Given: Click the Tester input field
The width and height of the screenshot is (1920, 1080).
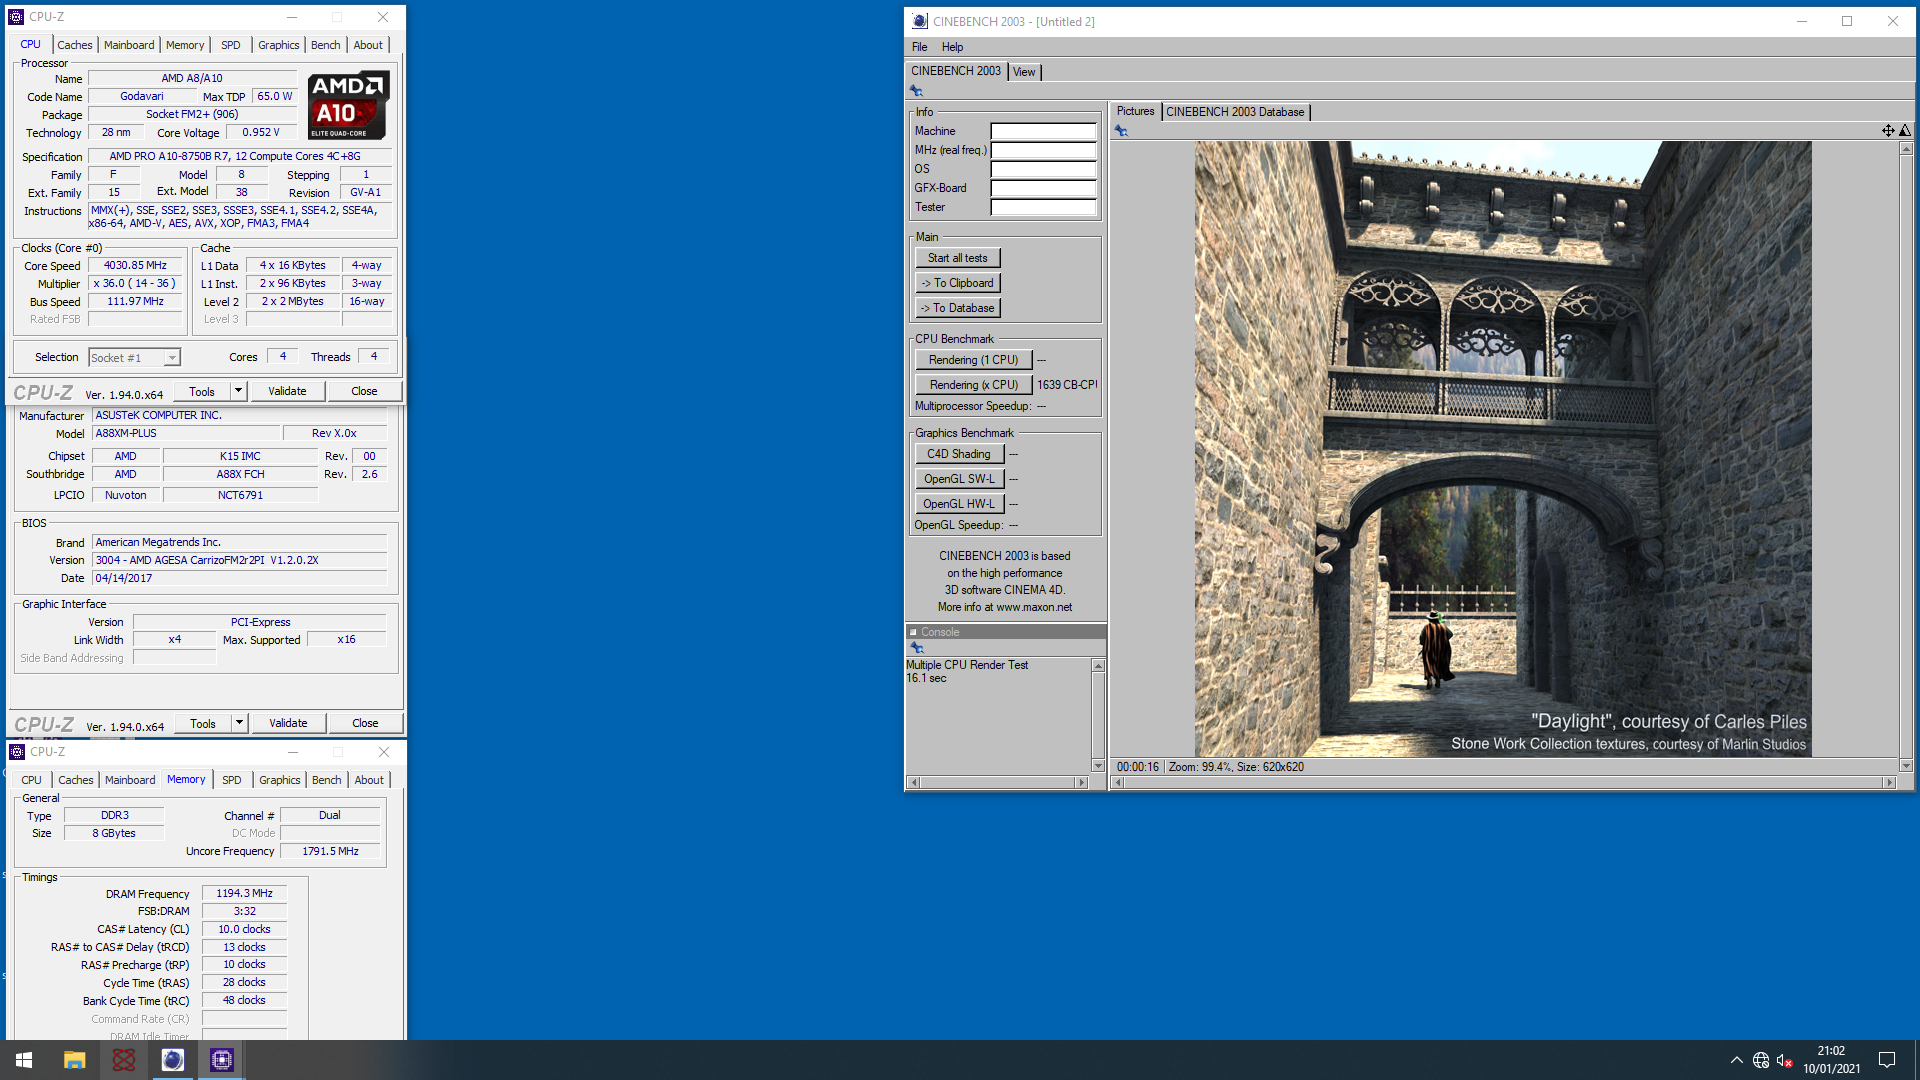Looking at the screenshot, I should [x=1043, y=207].
